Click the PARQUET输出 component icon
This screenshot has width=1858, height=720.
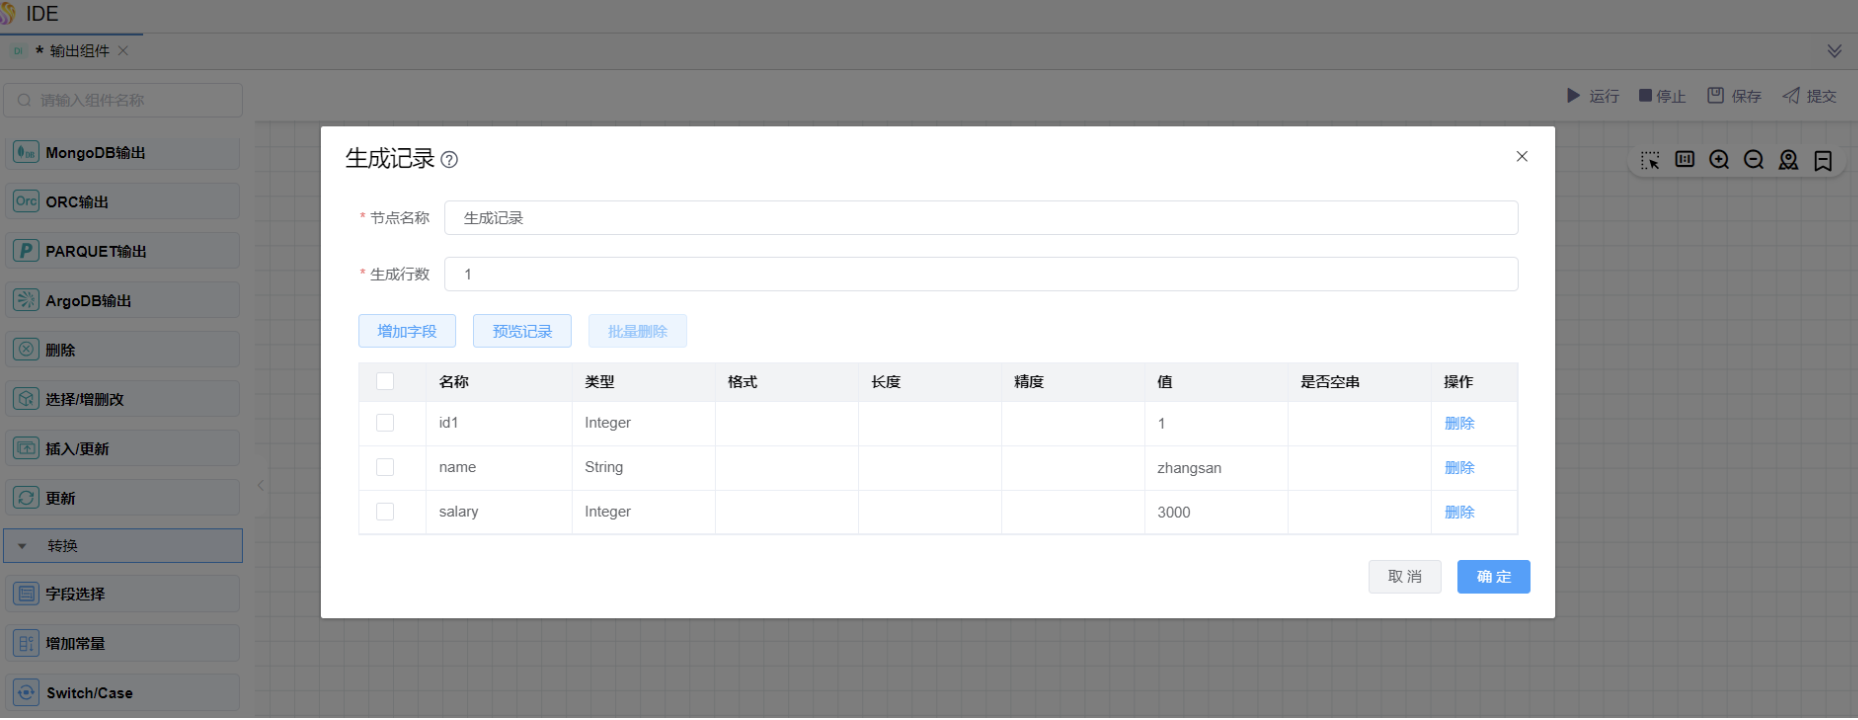pyautogui.click(x=26, y=251)
